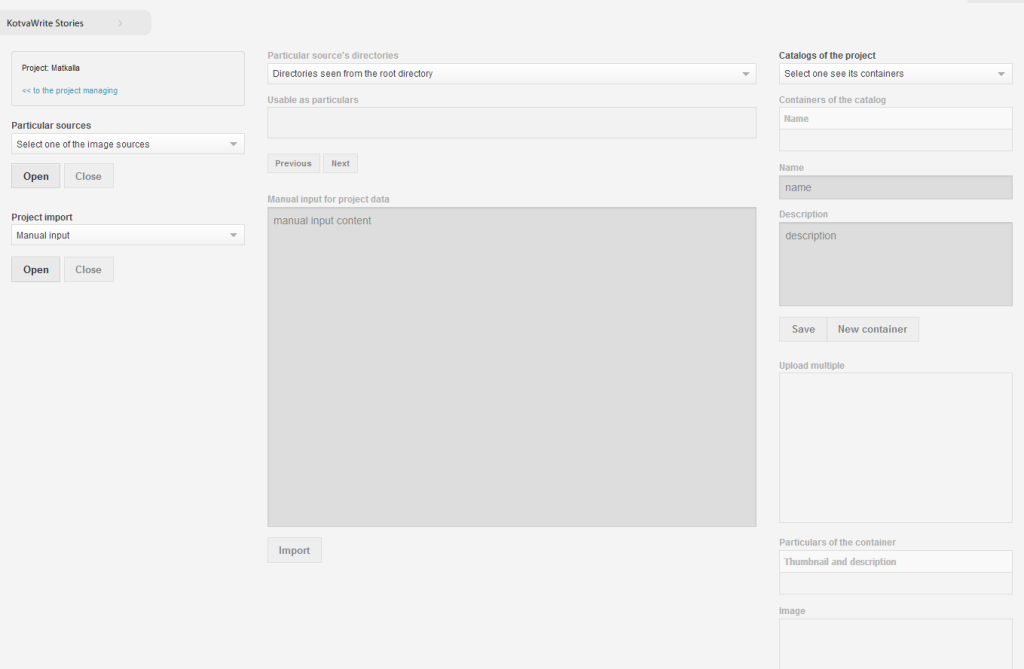Focus the manual input content text area
The width and height of the screenshot is (1024, 669).
[511, 367]
